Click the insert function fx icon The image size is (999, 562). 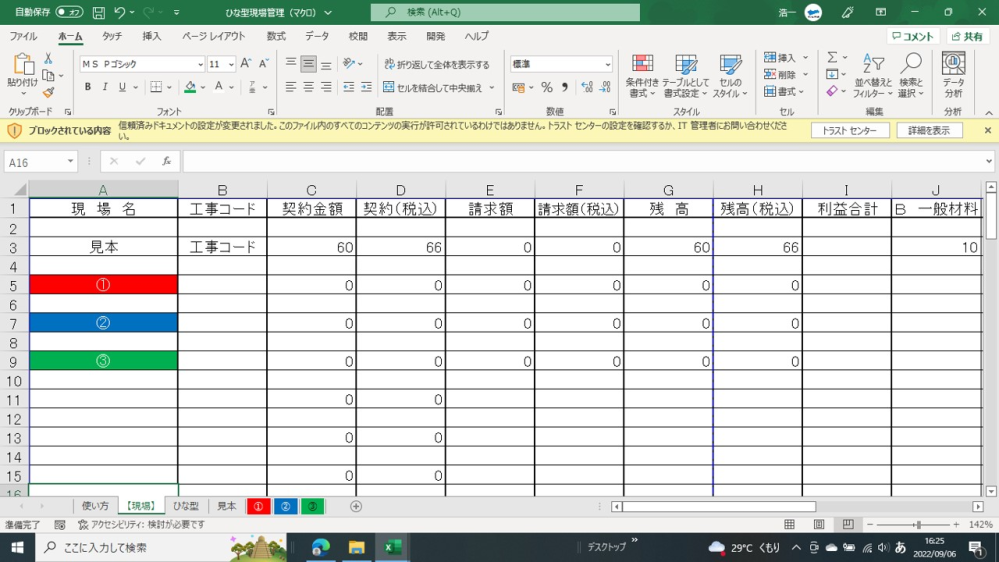pyautogui.click(x=167, y=161)
